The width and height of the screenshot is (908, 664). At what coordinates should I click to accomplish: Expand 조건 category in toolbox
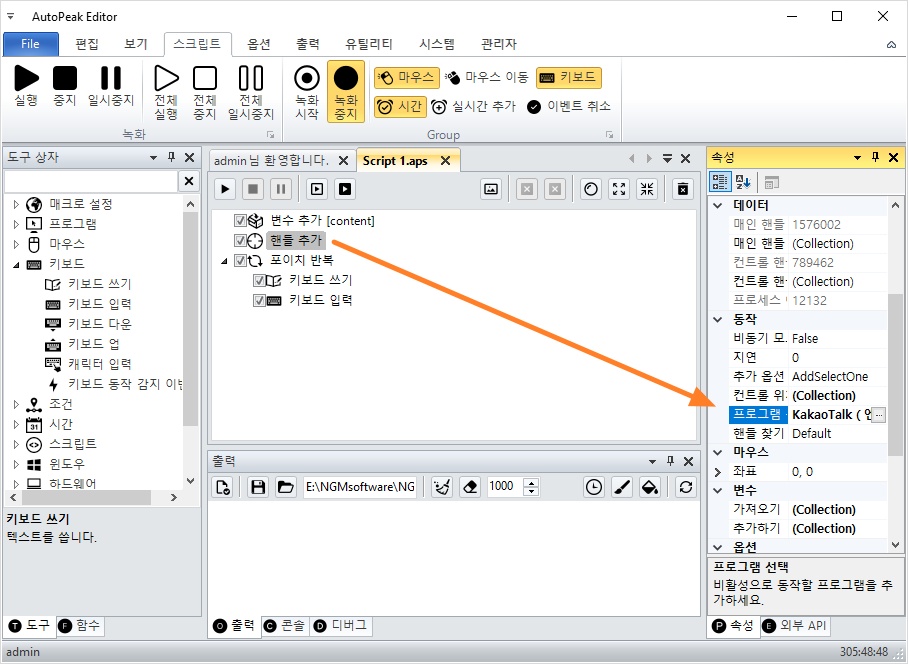pos(16,404)
